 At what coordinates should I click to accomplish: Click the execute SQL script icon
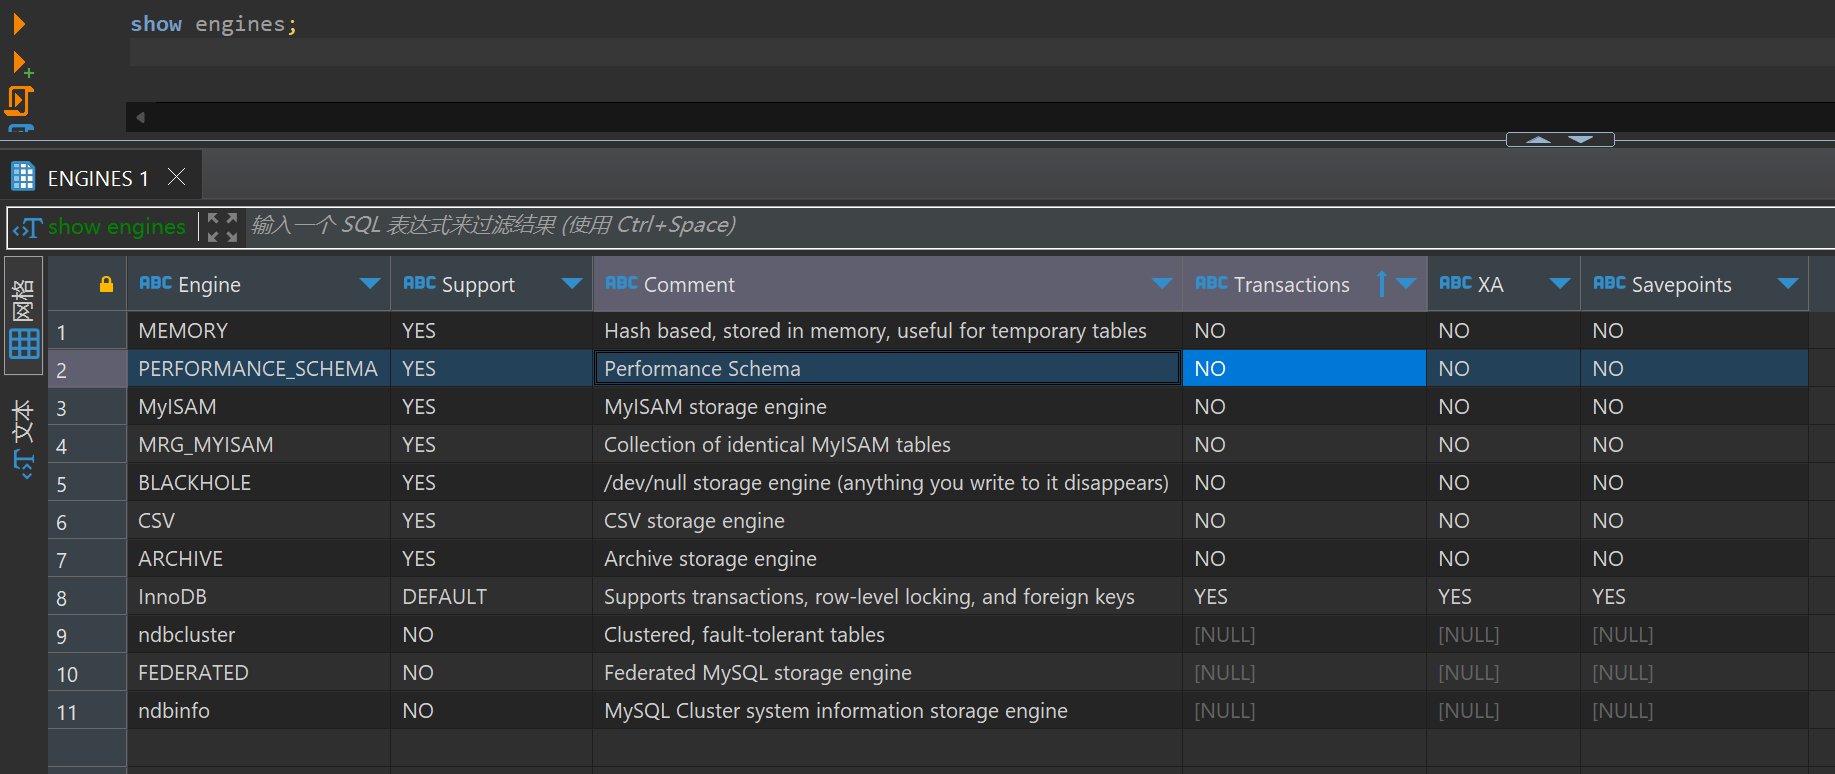(19, 100)
